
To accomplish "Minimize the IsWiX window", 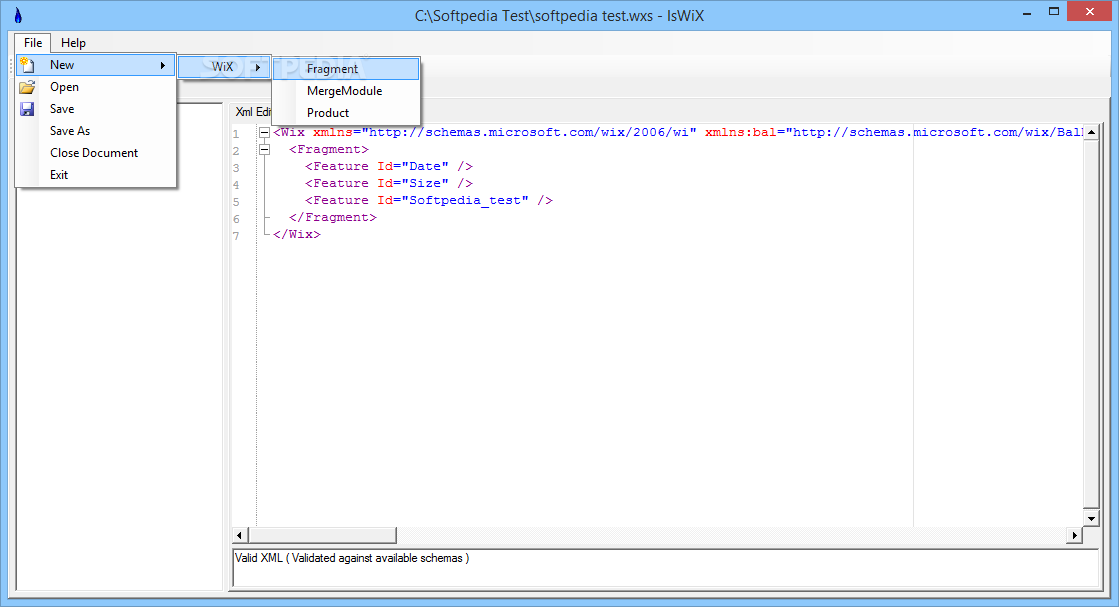I will tap(1027, 13).
